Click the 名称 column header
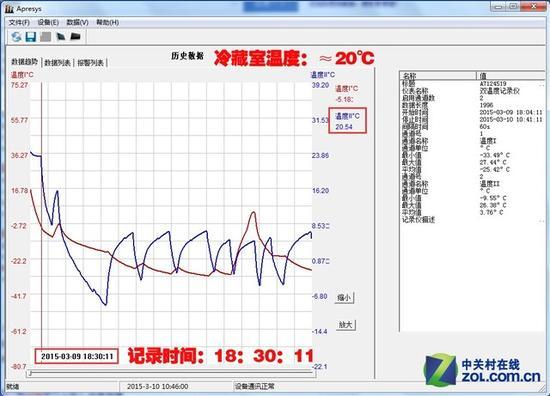 click(438, 75)
